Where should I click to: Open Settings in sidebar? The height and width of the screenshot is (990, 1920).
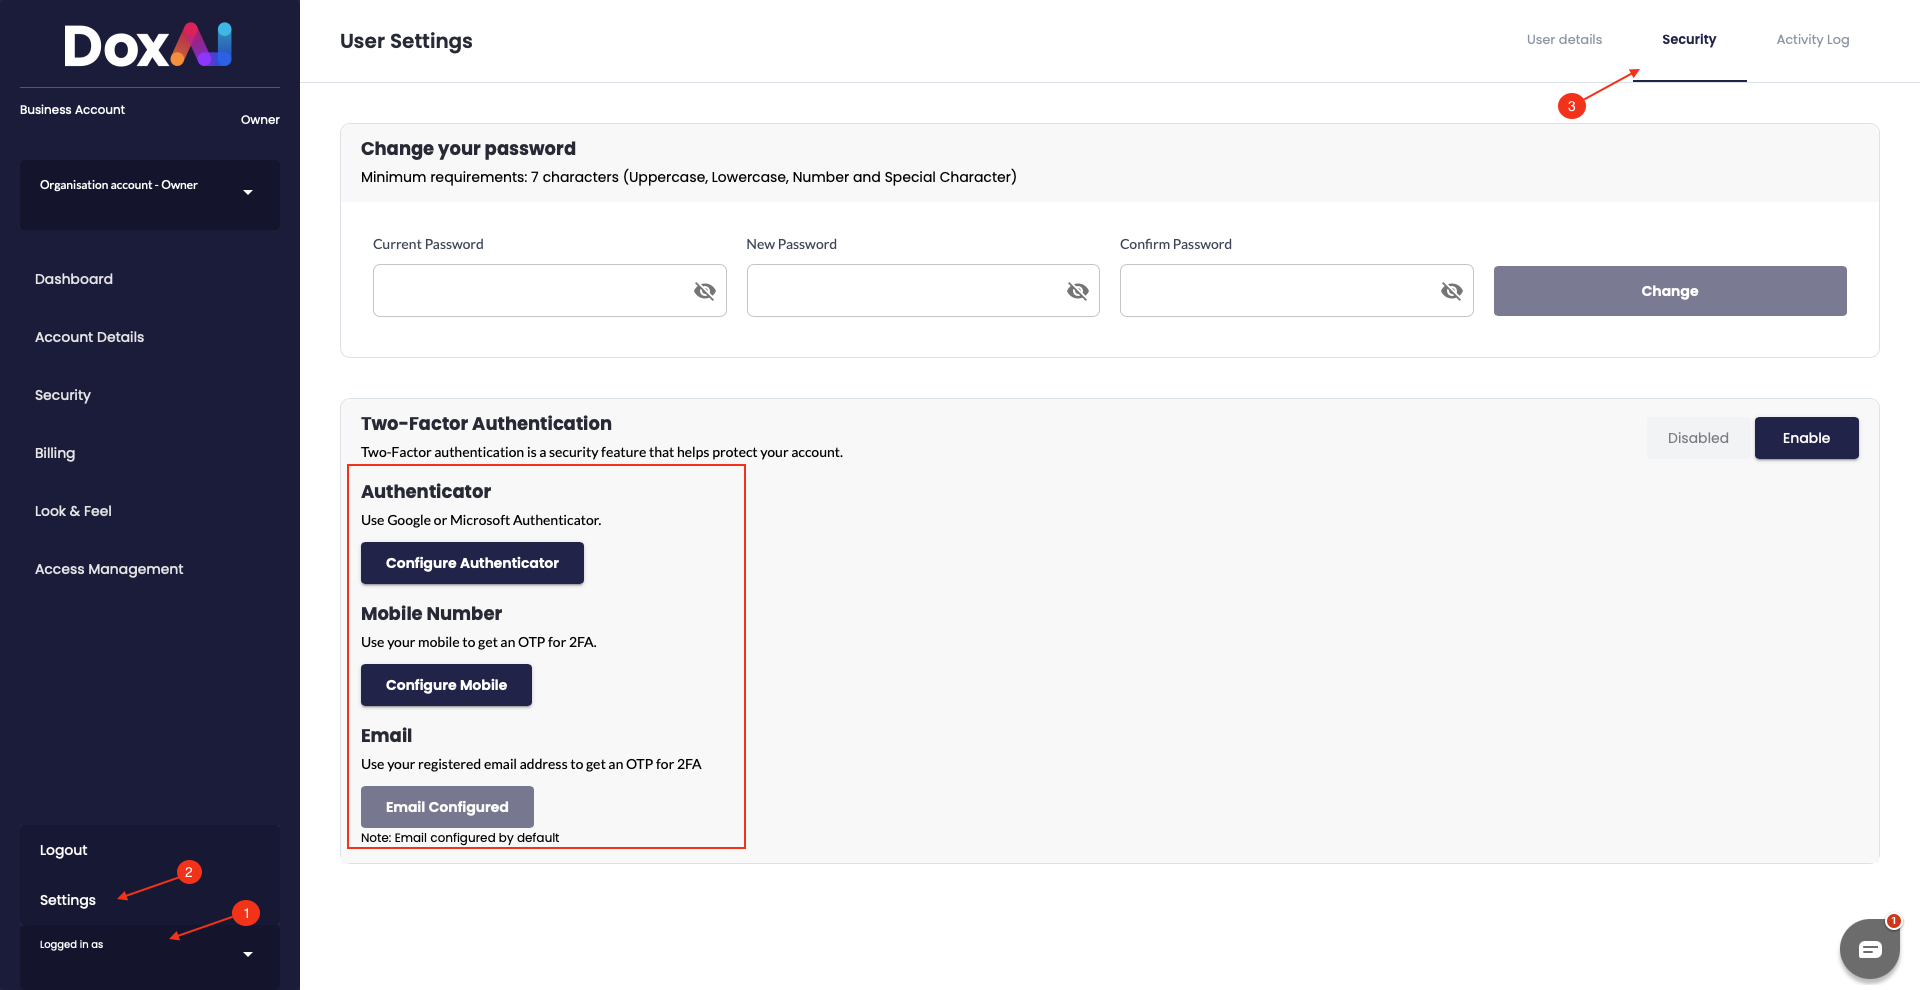[68, 900]
